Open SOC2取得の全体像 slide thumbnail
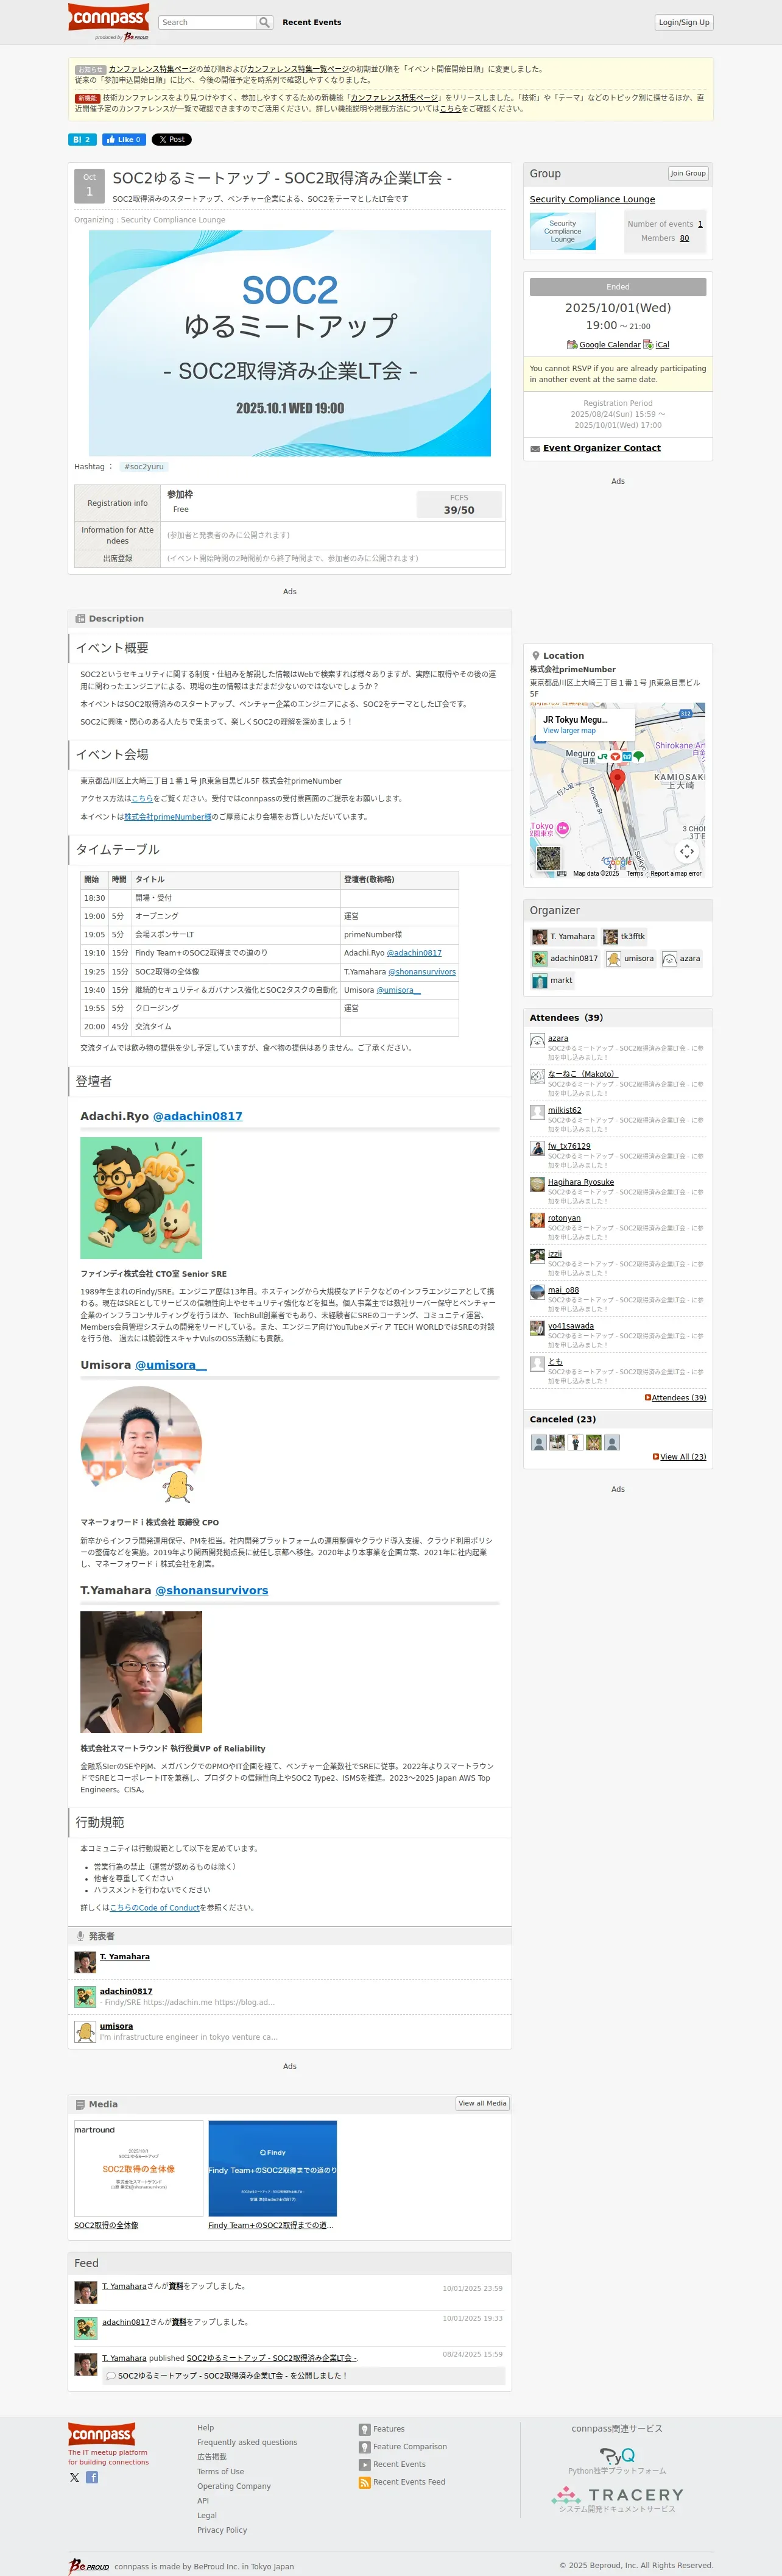The image size is (782, 2576). [x=139, y=2168]
